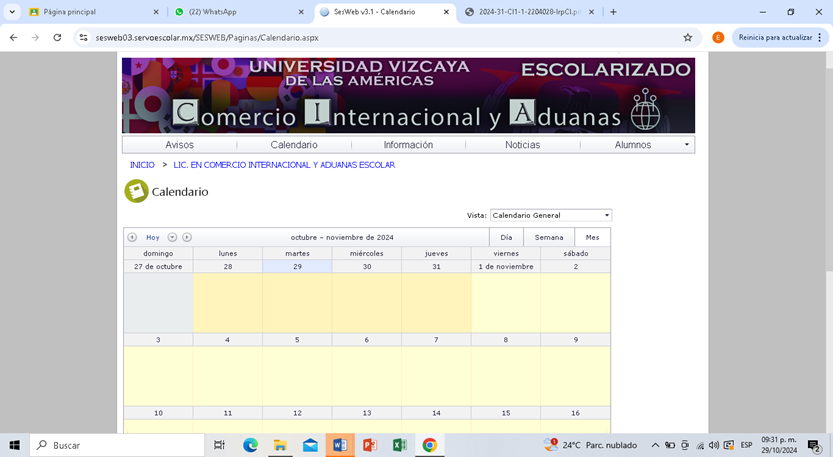Open Task View in the taskbar

219,445
